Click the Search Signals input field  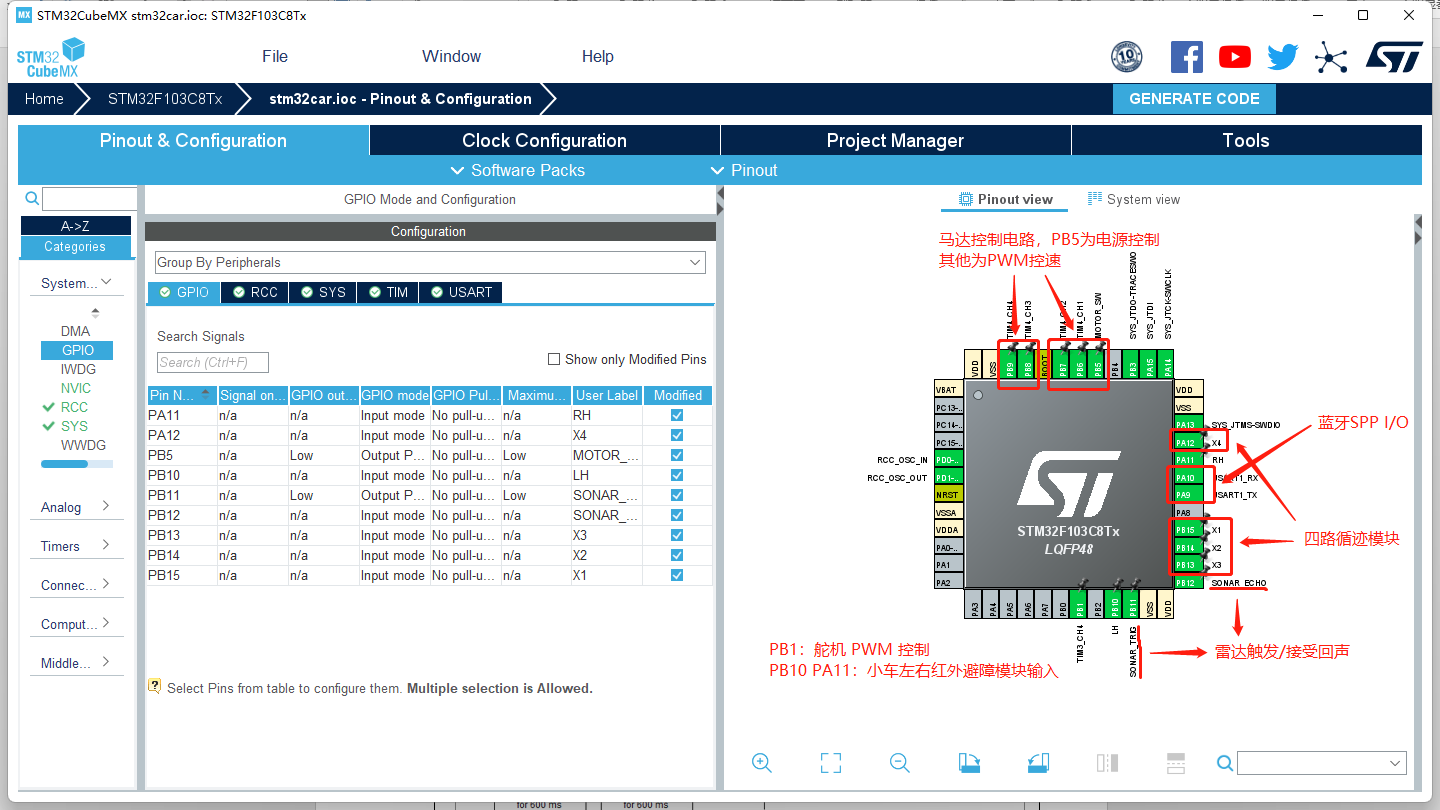coord(213,362)
